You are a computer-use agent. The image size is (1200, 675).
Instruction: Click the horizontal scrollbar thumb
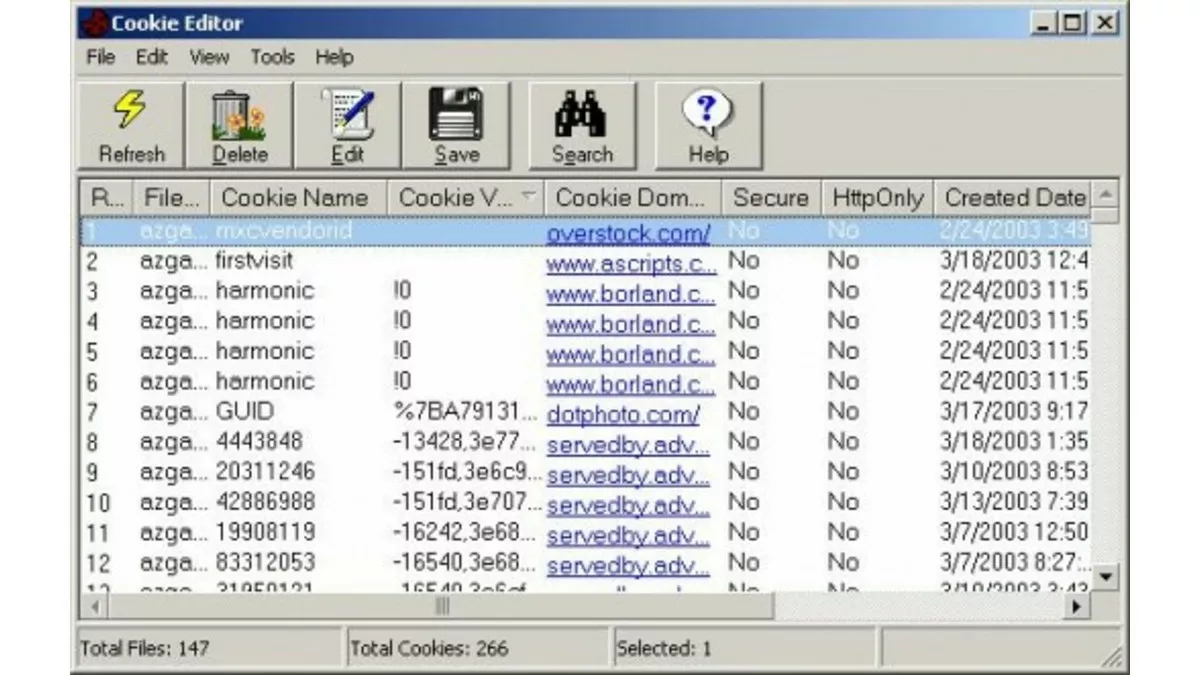pyautogui.click(x=441, y=606)
